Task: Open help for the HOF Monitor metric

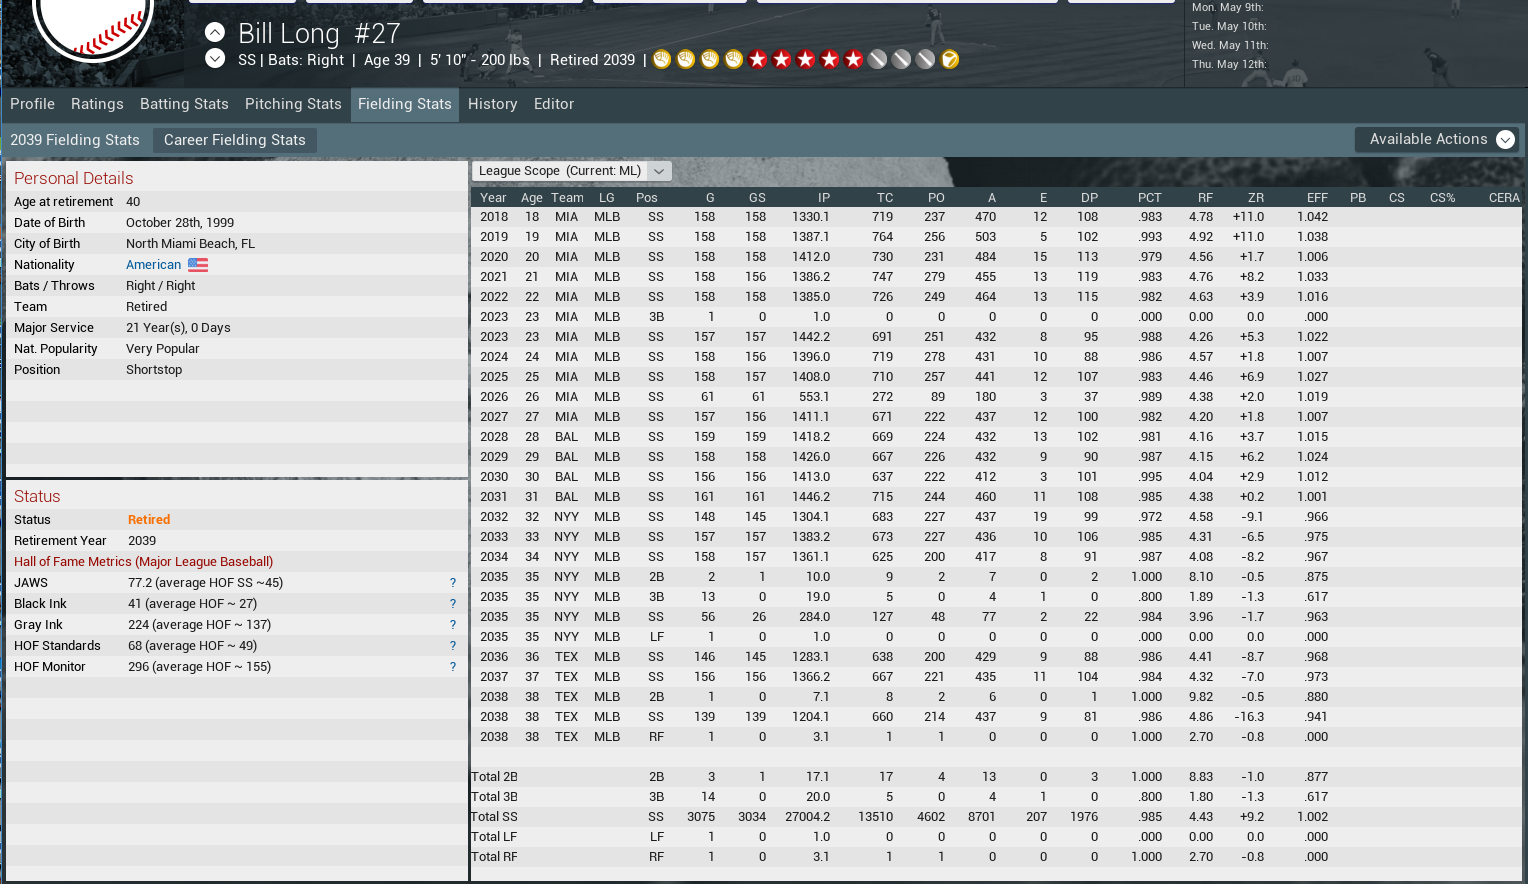Action: [x=453, y=667]
